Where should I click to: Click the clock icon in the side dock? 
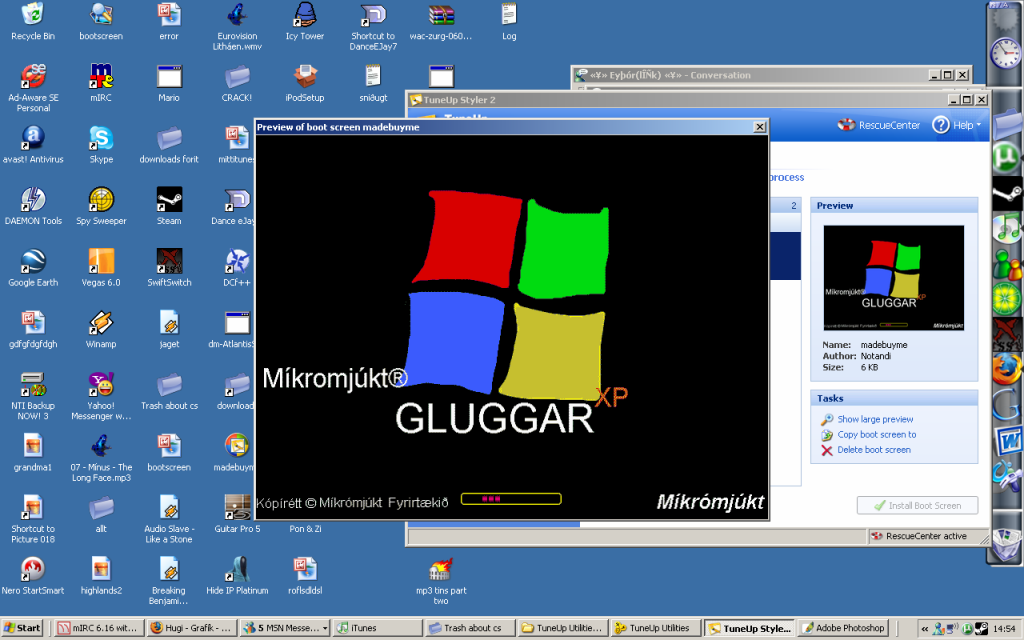1006,52
